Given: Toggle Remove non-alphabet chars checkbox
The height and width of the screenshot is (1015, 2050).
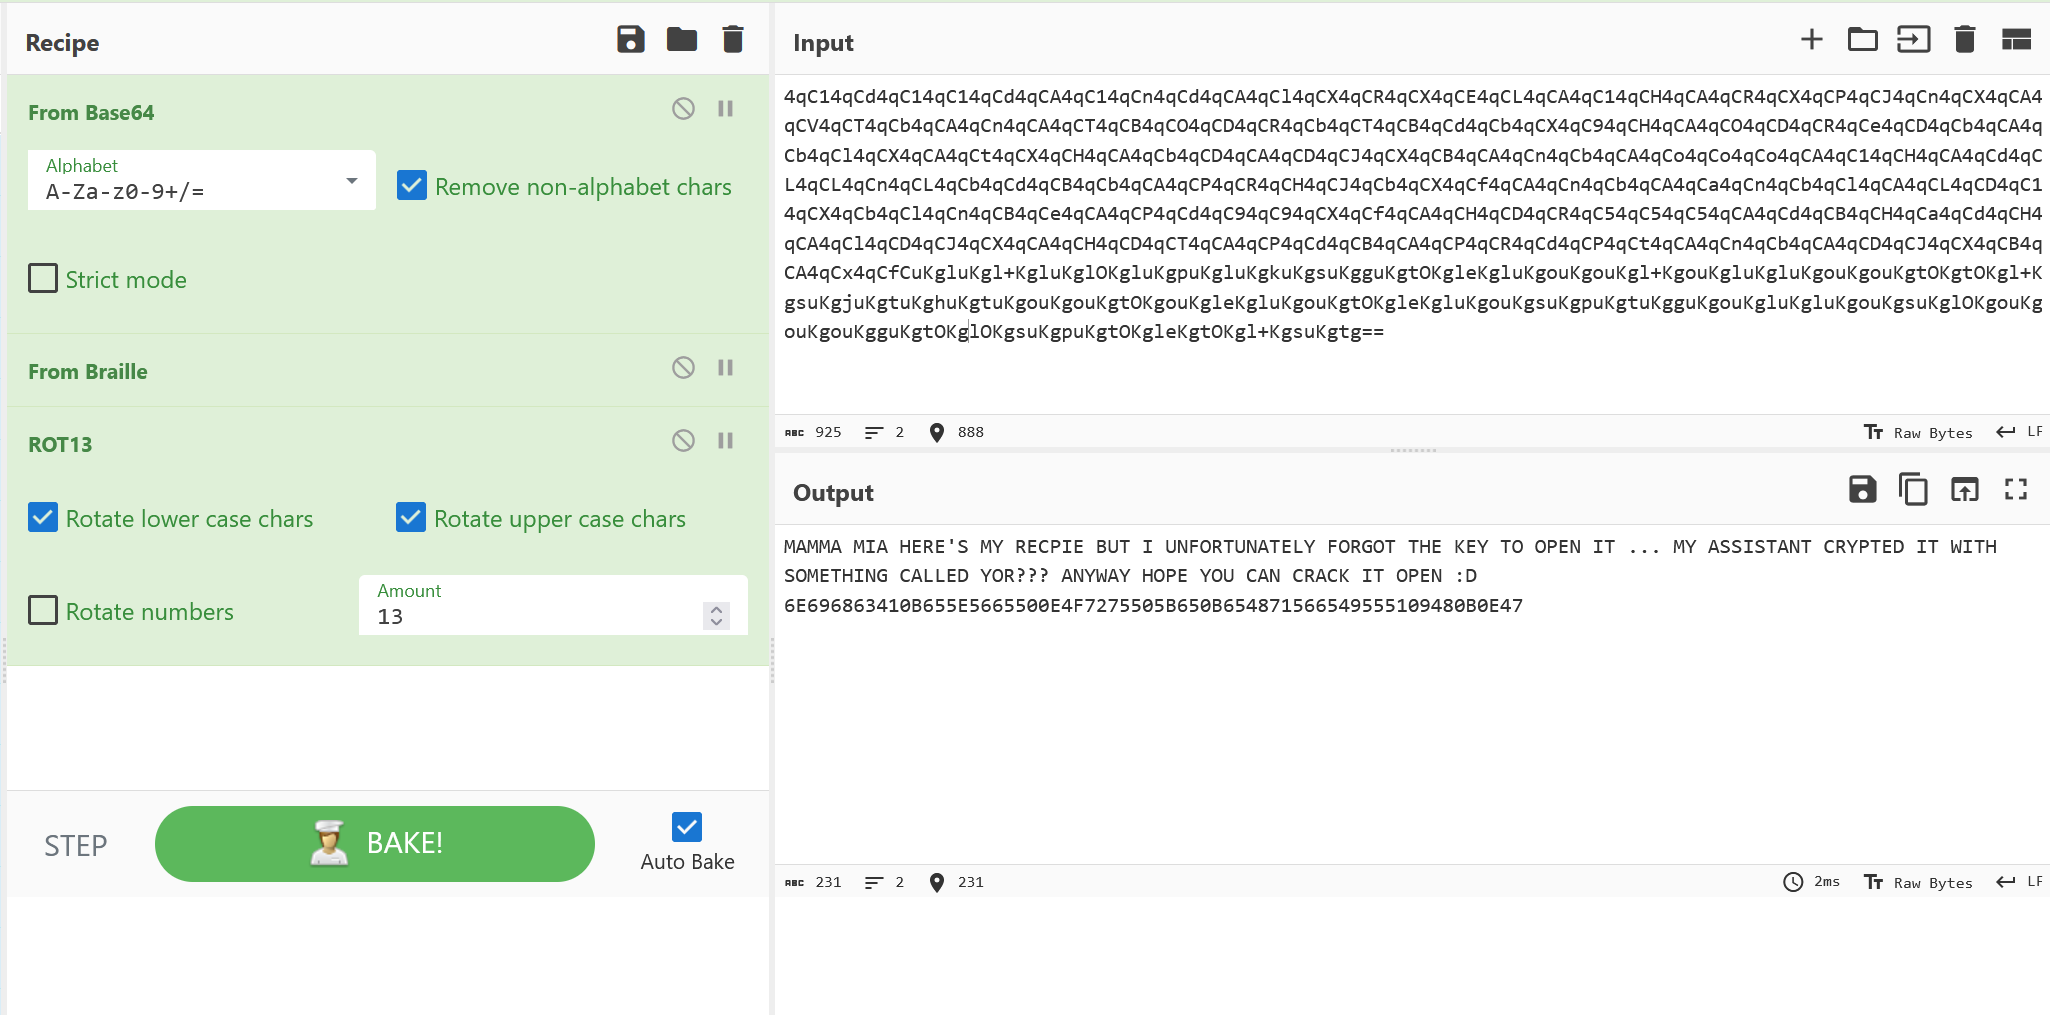Looking at the screenshot, I should pos(412,186).
